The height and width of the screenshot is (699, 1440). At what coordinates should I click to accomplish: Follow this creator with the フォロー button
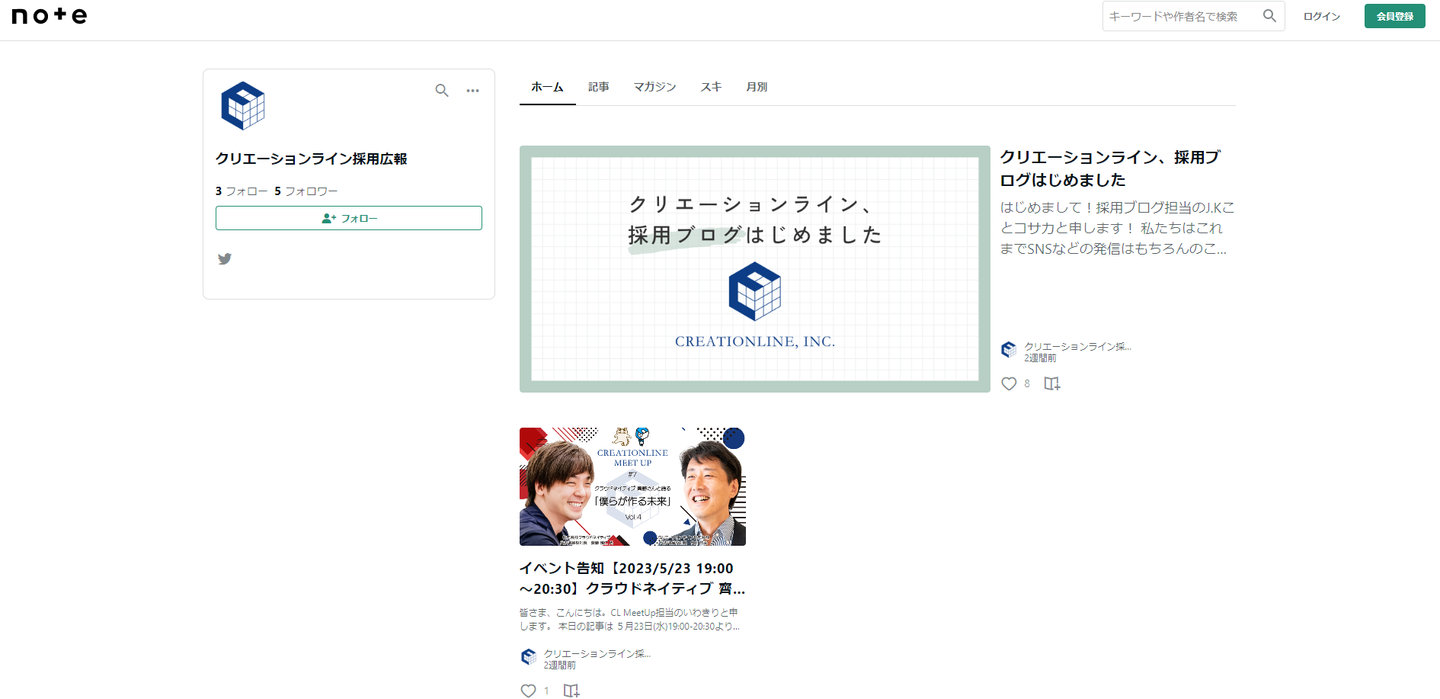(348, 218)
